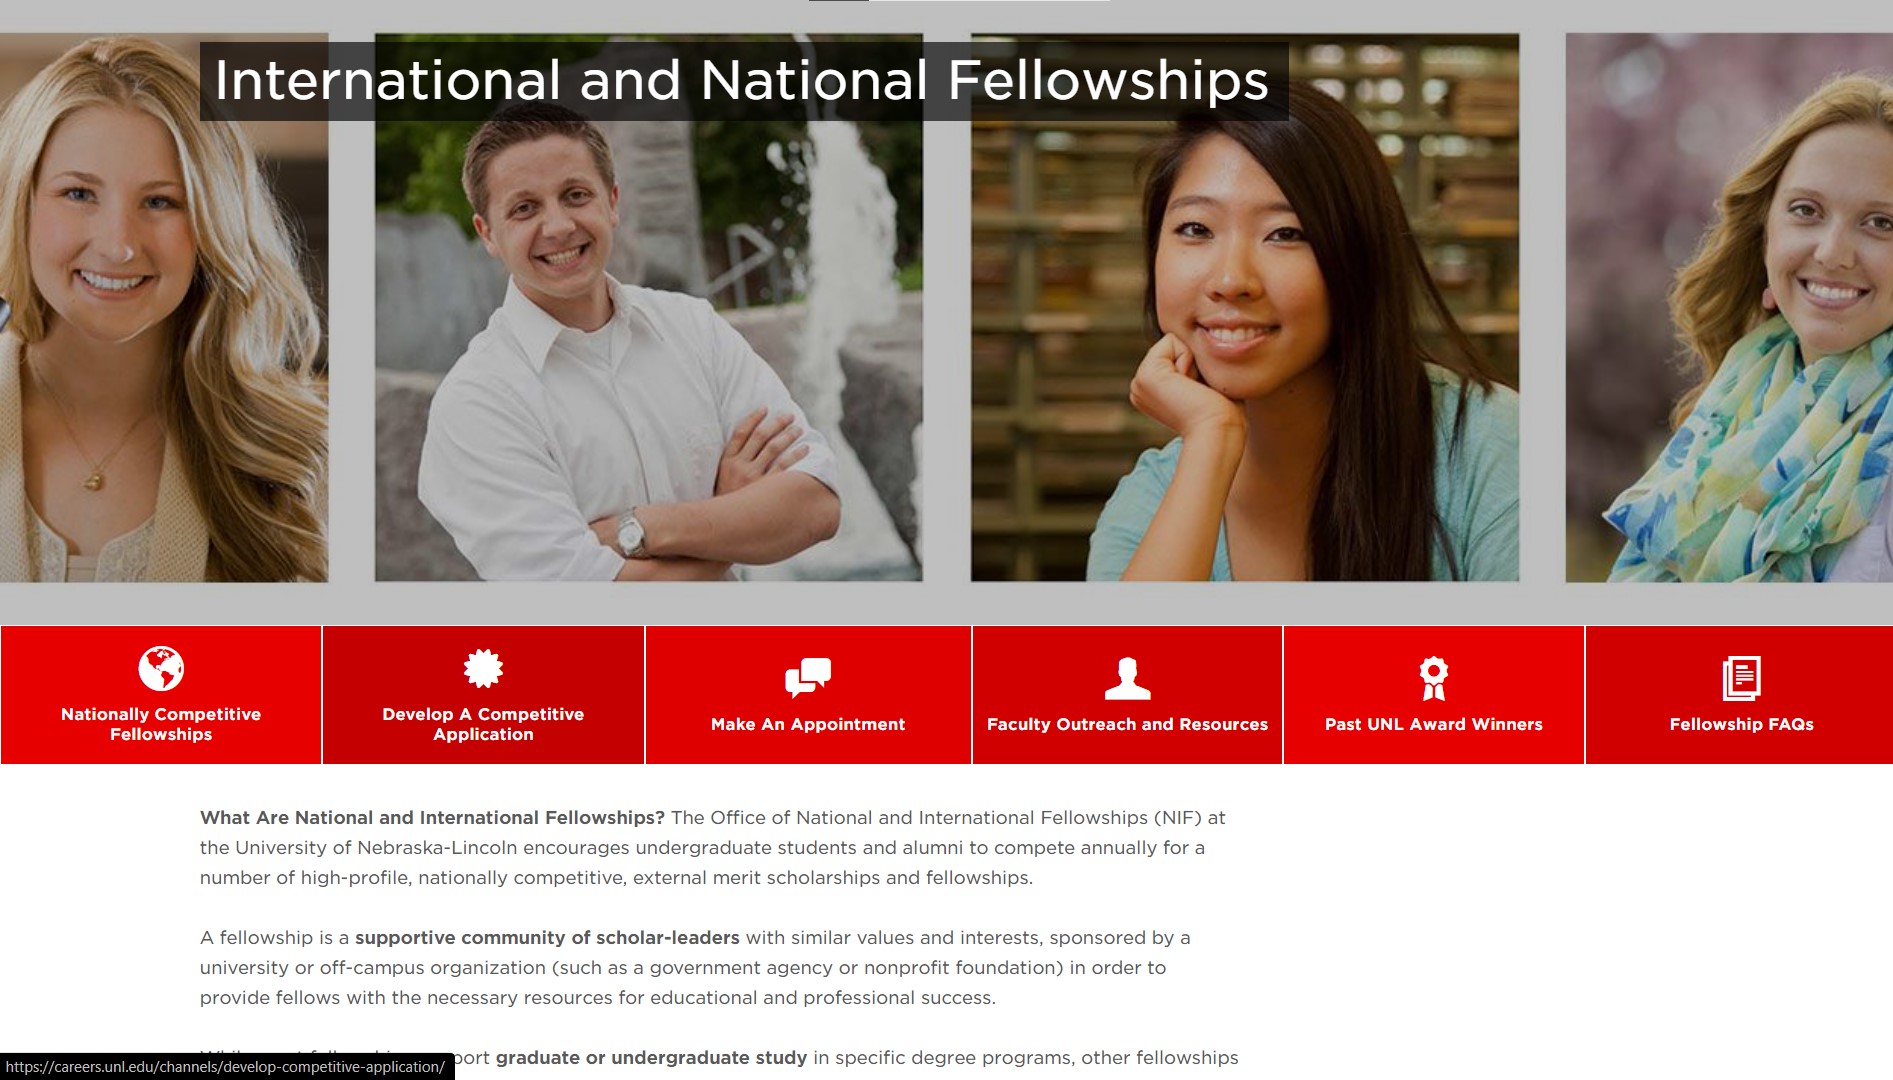Screen dimensions: 1893x1080
Task: Click bold text 'graduate or undergraduate study'
Action: click(x=651, y=1058)
